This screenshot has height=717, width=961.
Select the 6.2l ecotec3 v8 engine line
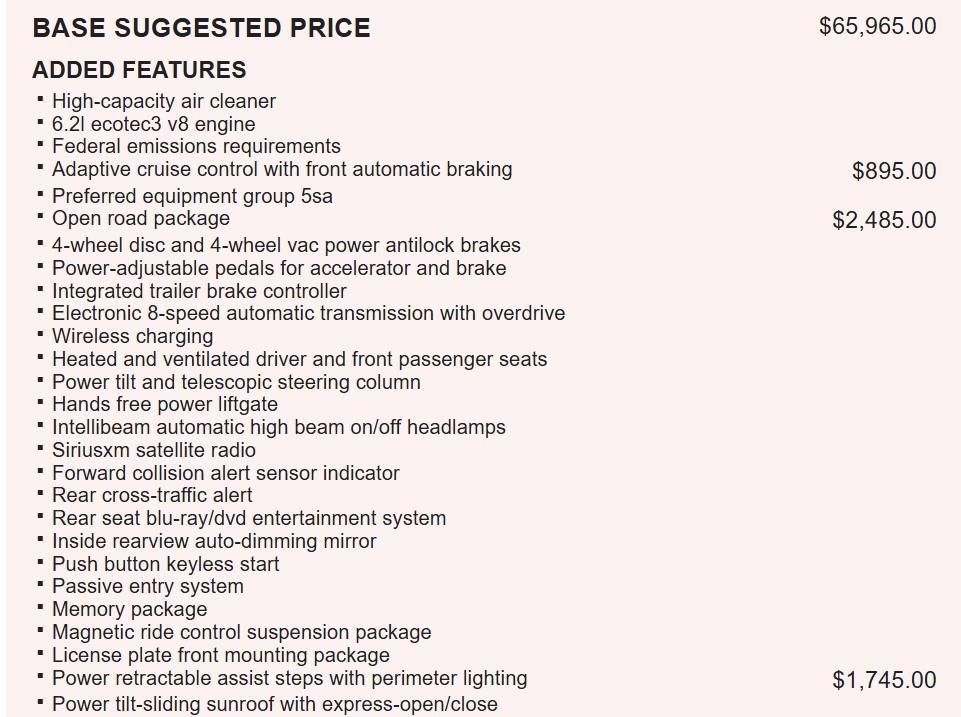tap(154, 124)
